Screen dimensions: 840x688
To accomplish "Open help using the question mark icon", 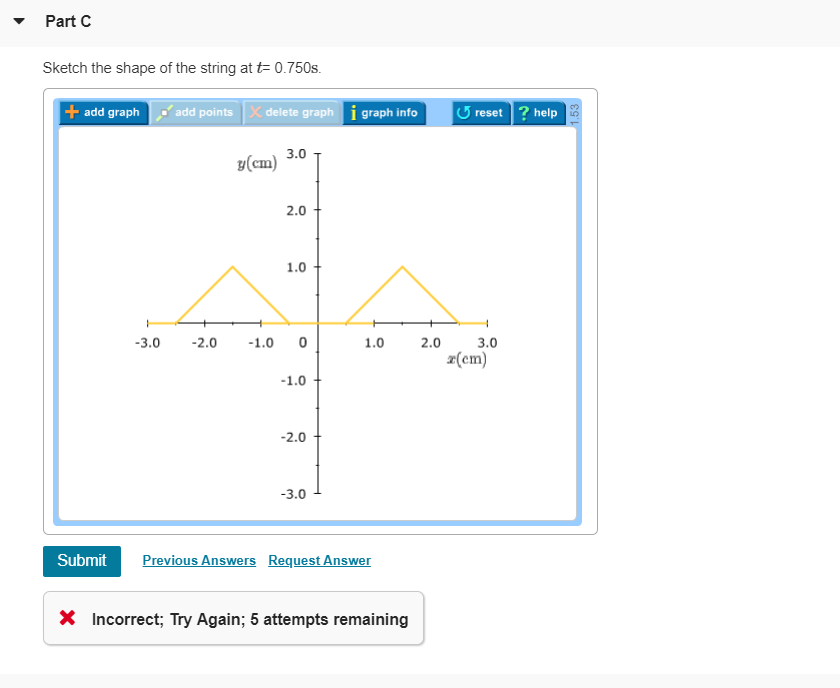I will point(523,113).
